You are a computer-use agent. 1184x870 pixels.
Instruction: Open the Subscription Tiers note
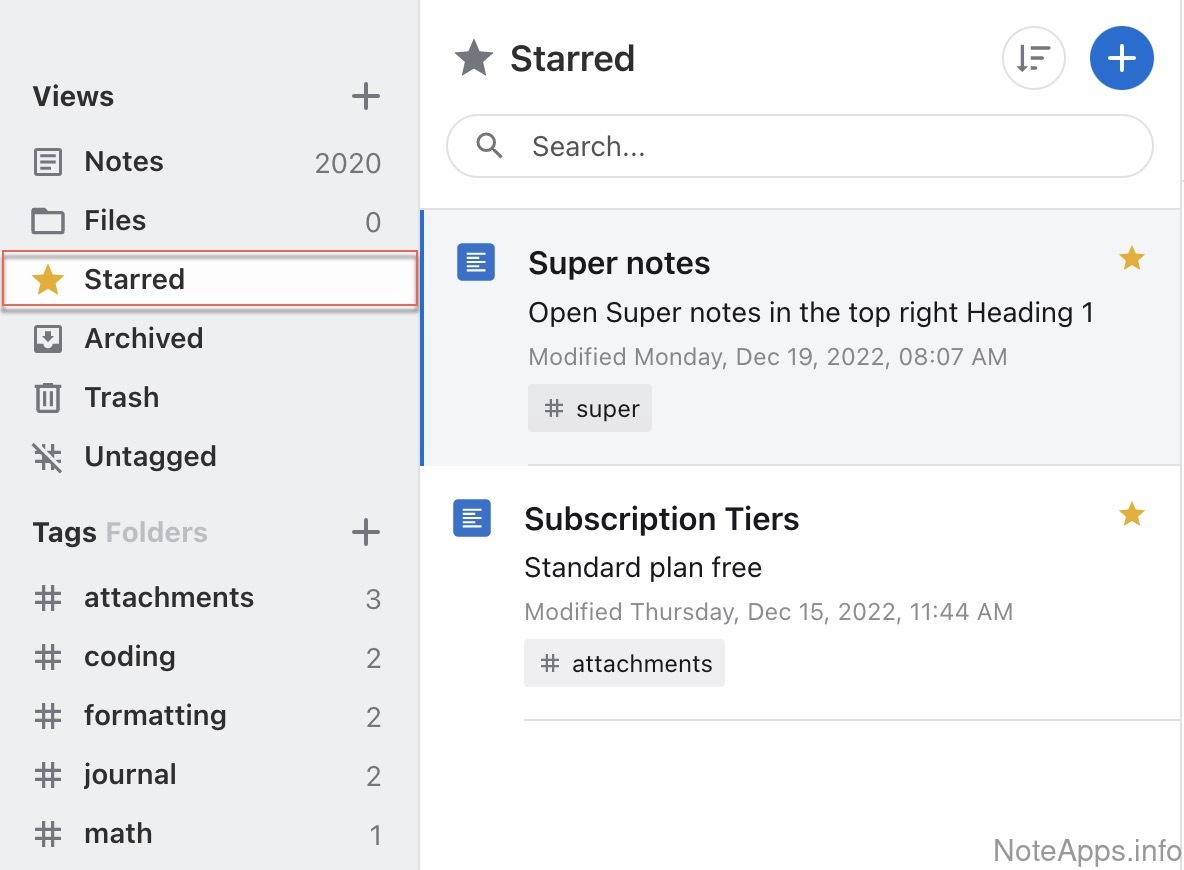661,519
